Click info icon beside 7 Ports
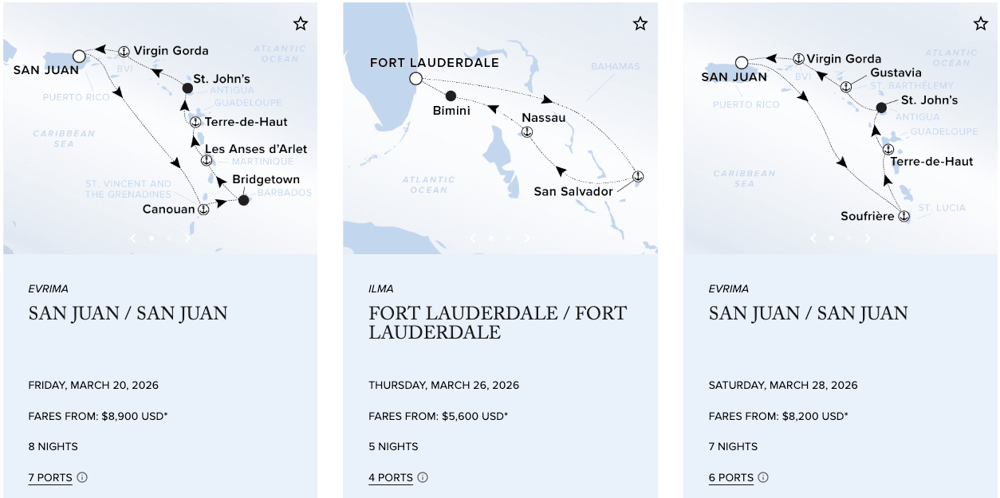Screen dimensions: 1000x498 click(82, 478)
